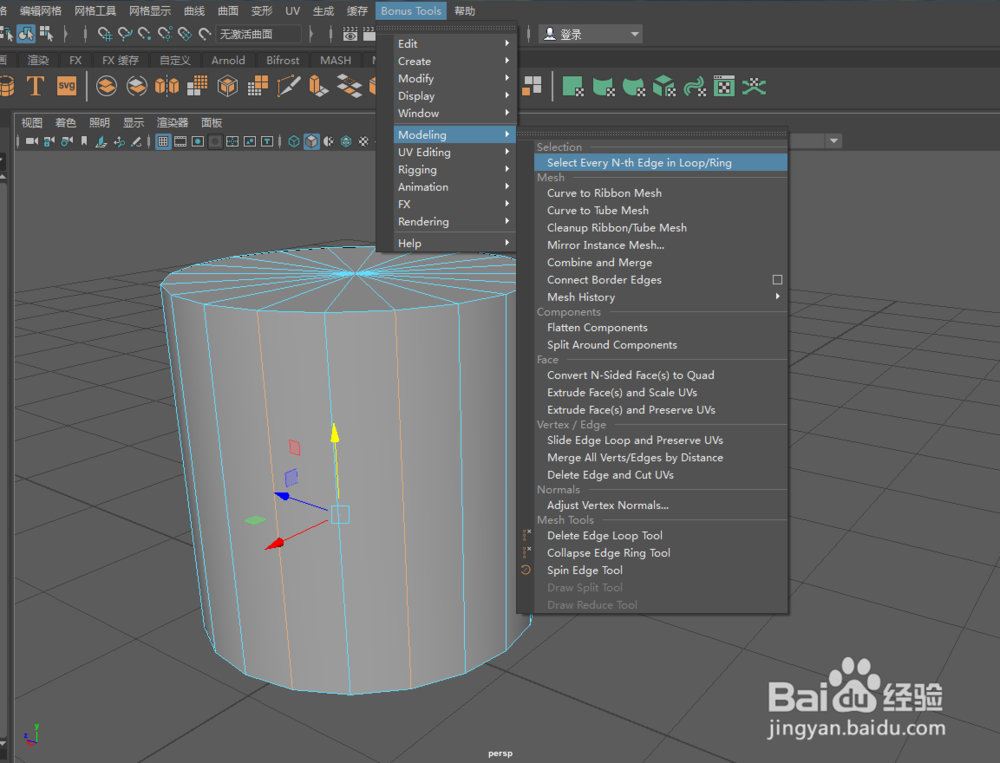Click the green cube UV shelf icon
This screenshot has width=1000, height=763.
click(664, 85)
